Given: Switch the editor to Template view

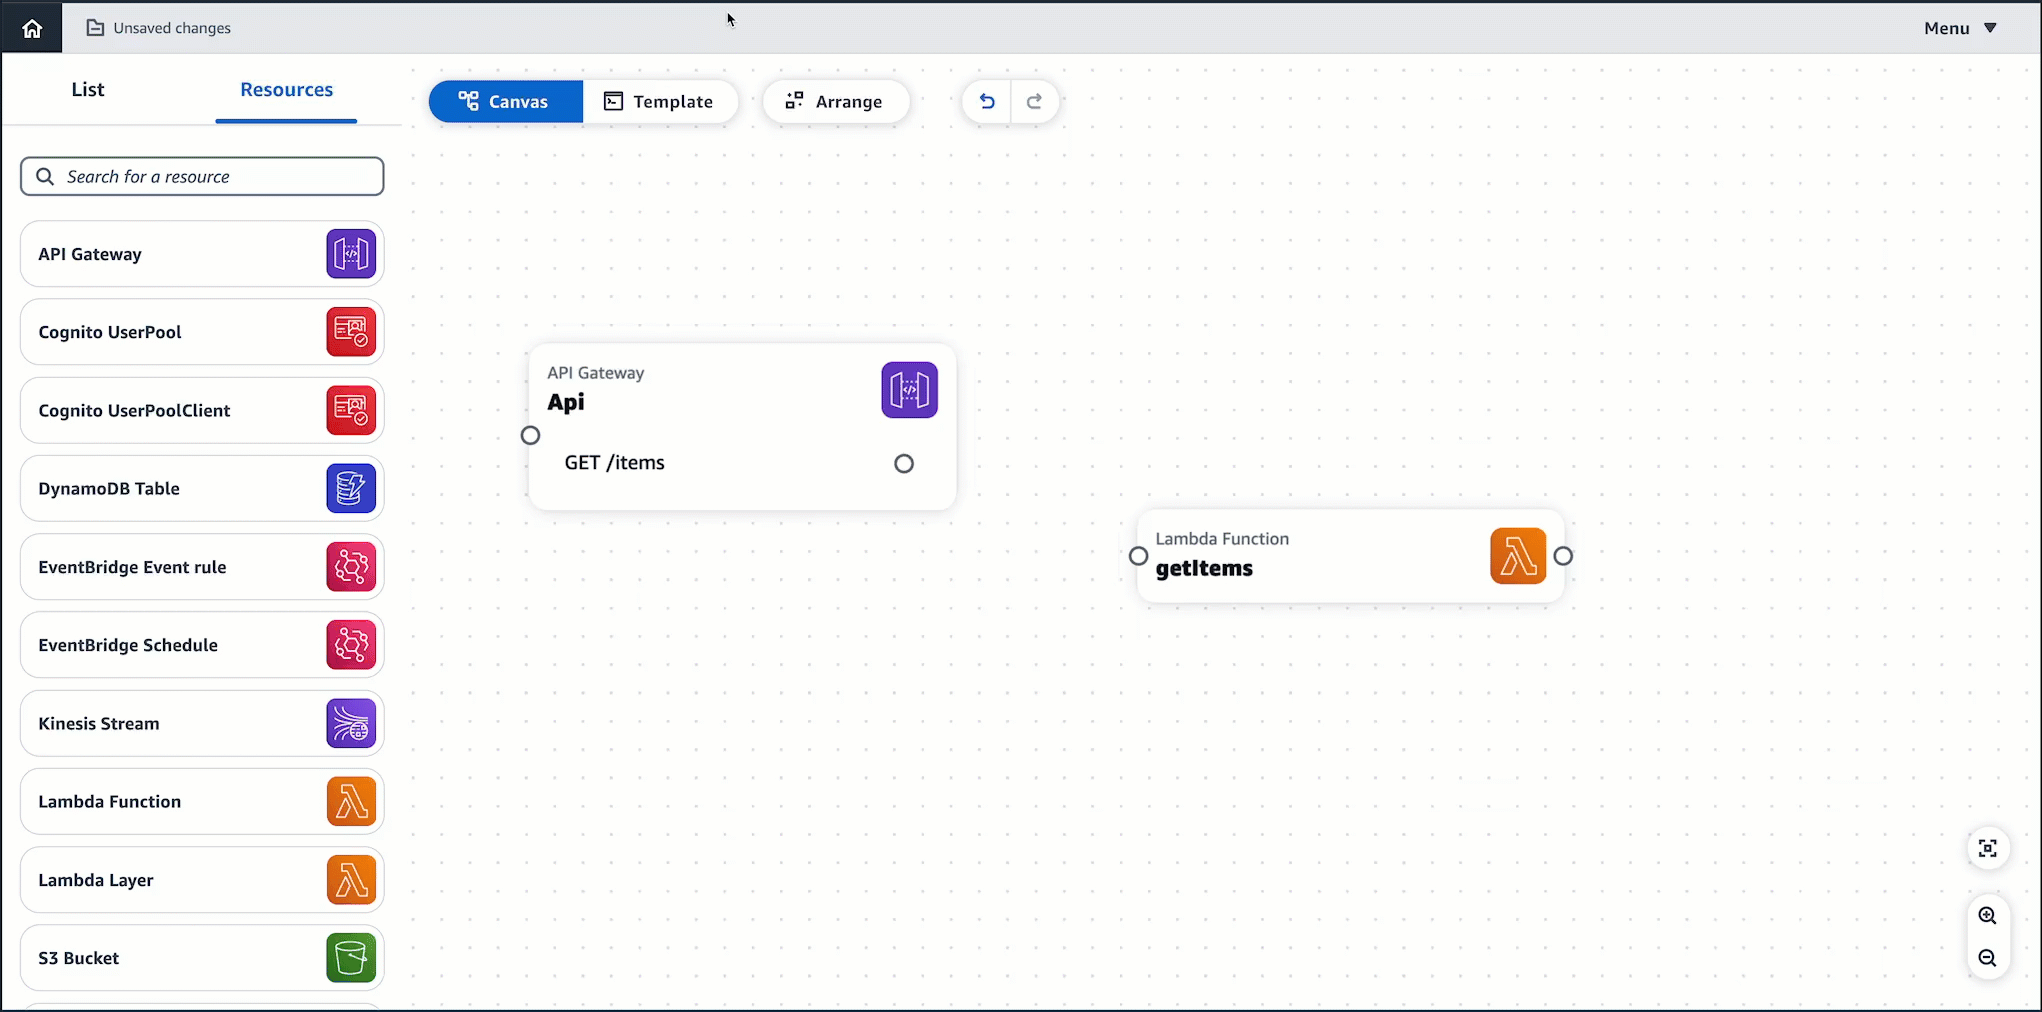Looking at the screenshot, I should pos(660,101).
